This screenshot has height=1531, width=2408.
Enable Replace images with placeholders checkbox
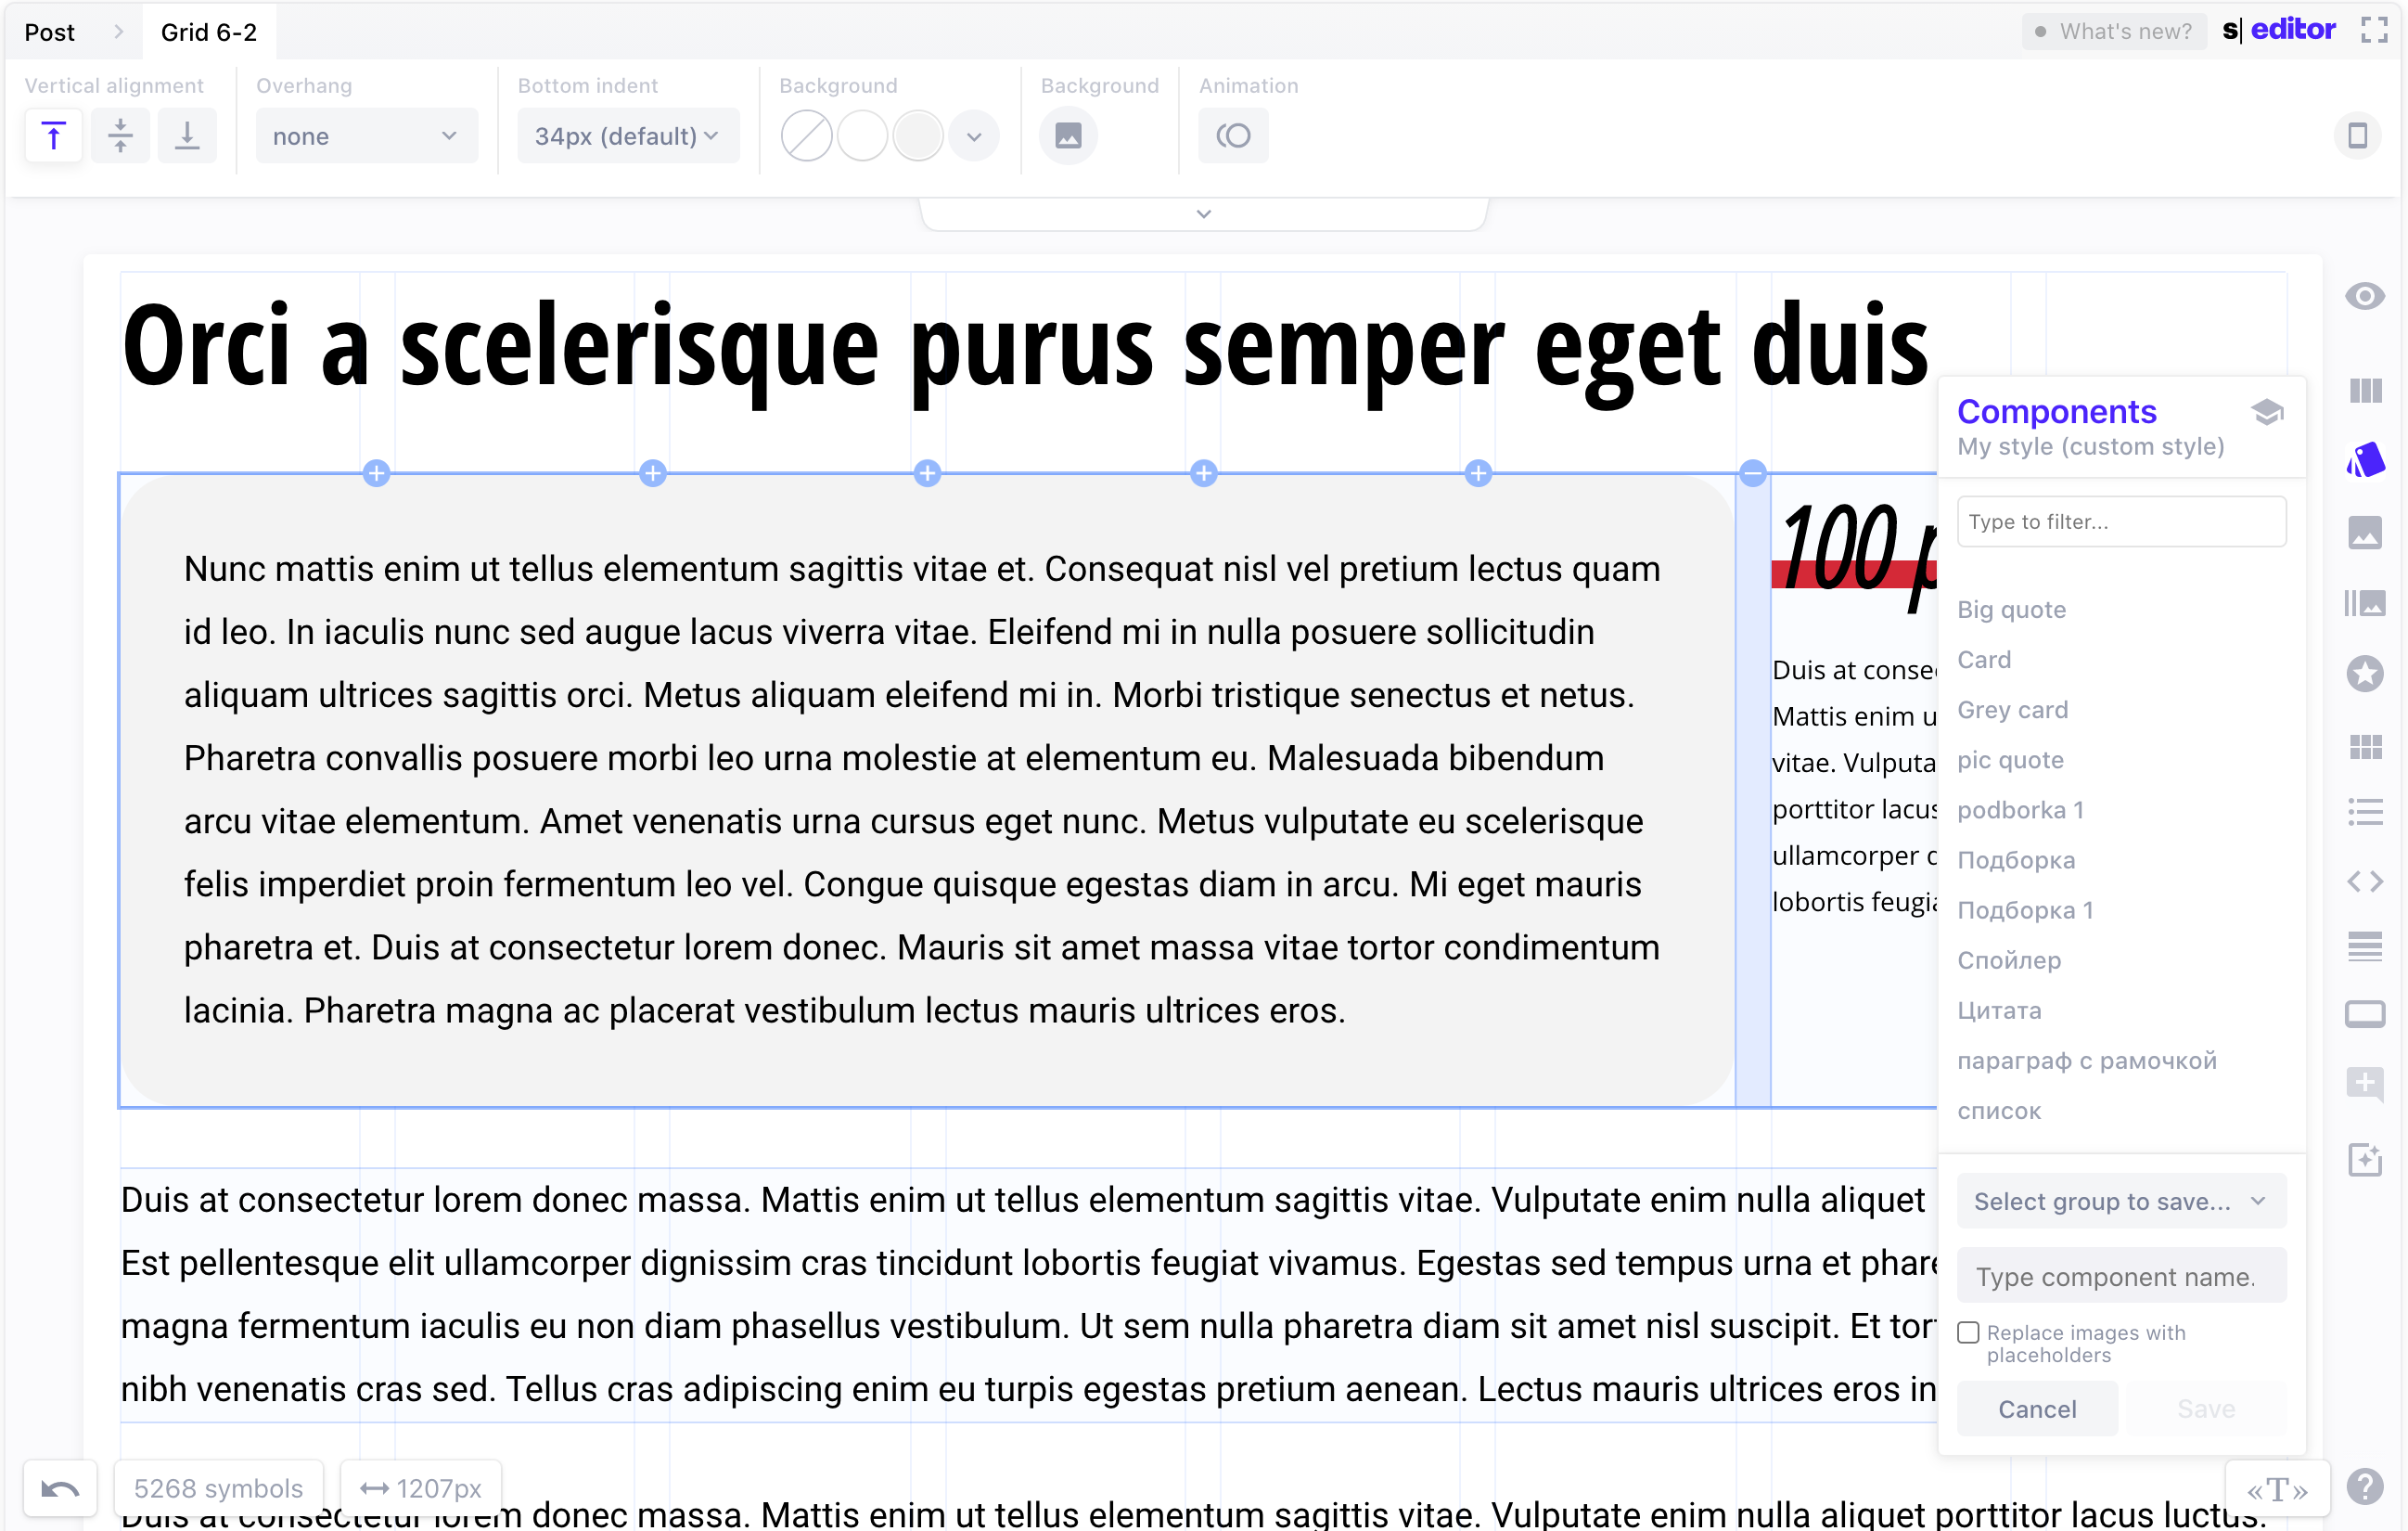1968,1332
